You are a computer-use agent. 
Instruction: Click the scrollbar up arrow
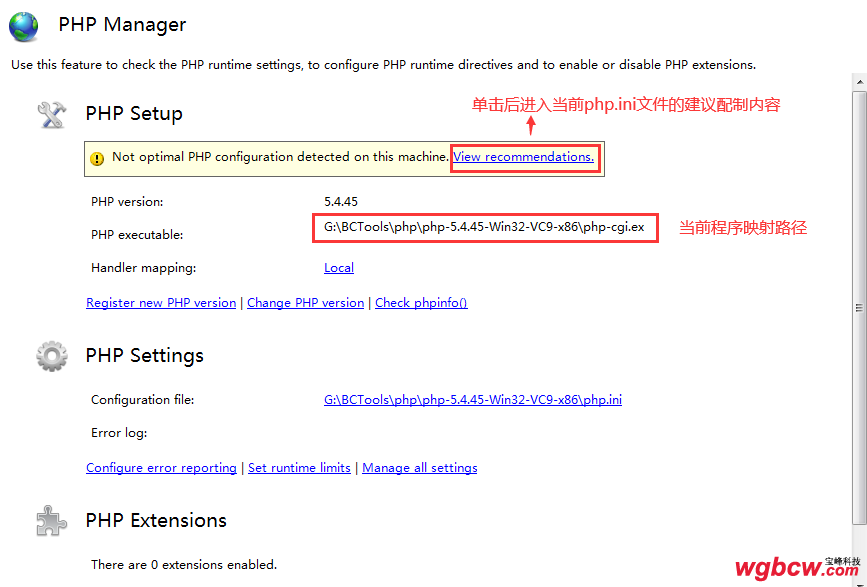(x=859, y=82)
